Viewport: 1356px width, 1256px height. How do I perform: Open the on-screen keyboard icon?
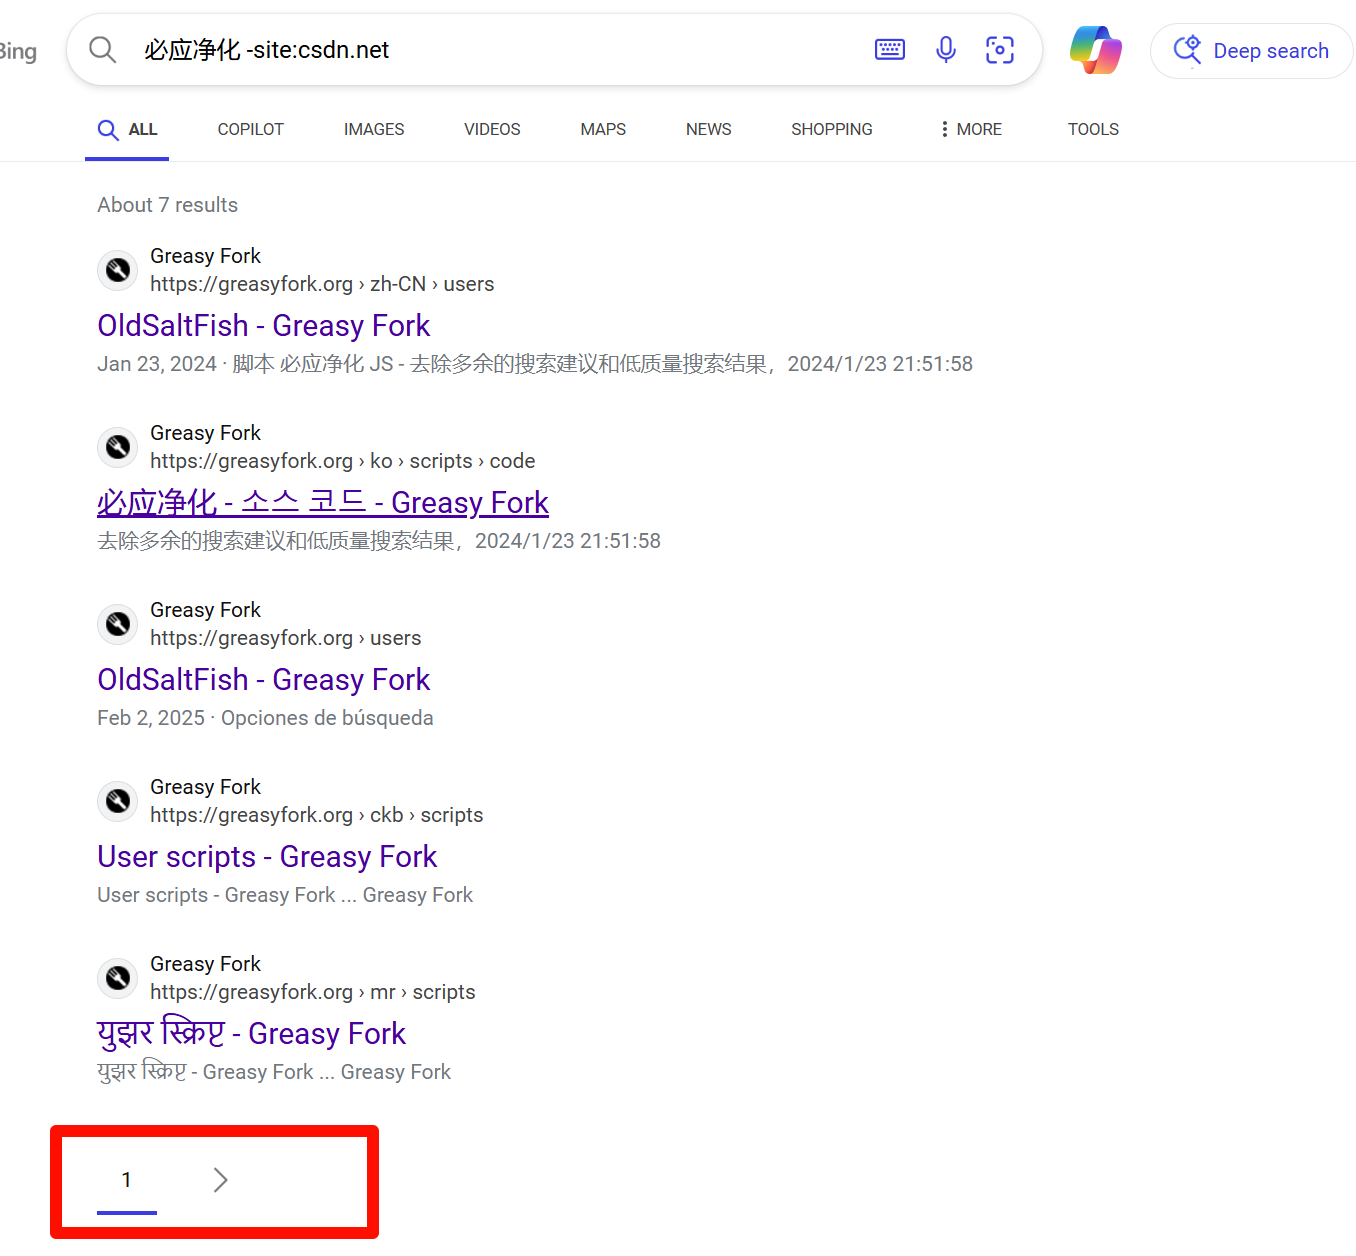click(890, 49)
